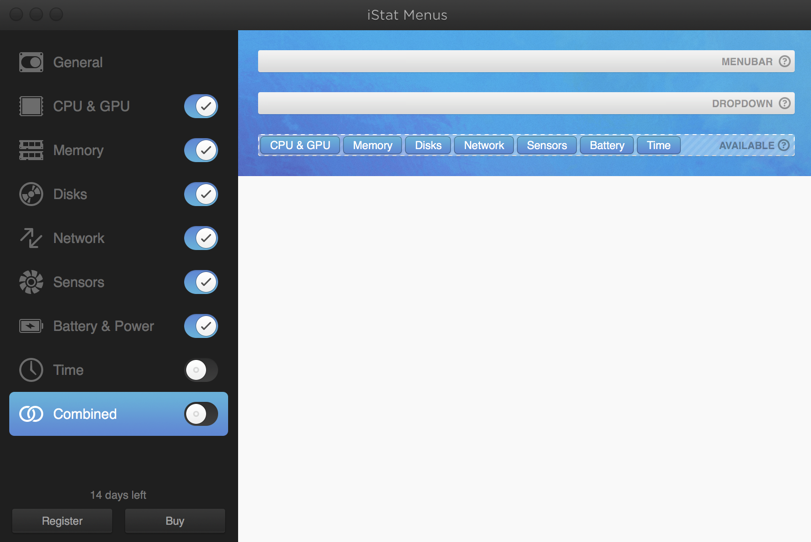Toggle the Disks switch off
Viewport: 811px width, 542px height.
(201, 194)
